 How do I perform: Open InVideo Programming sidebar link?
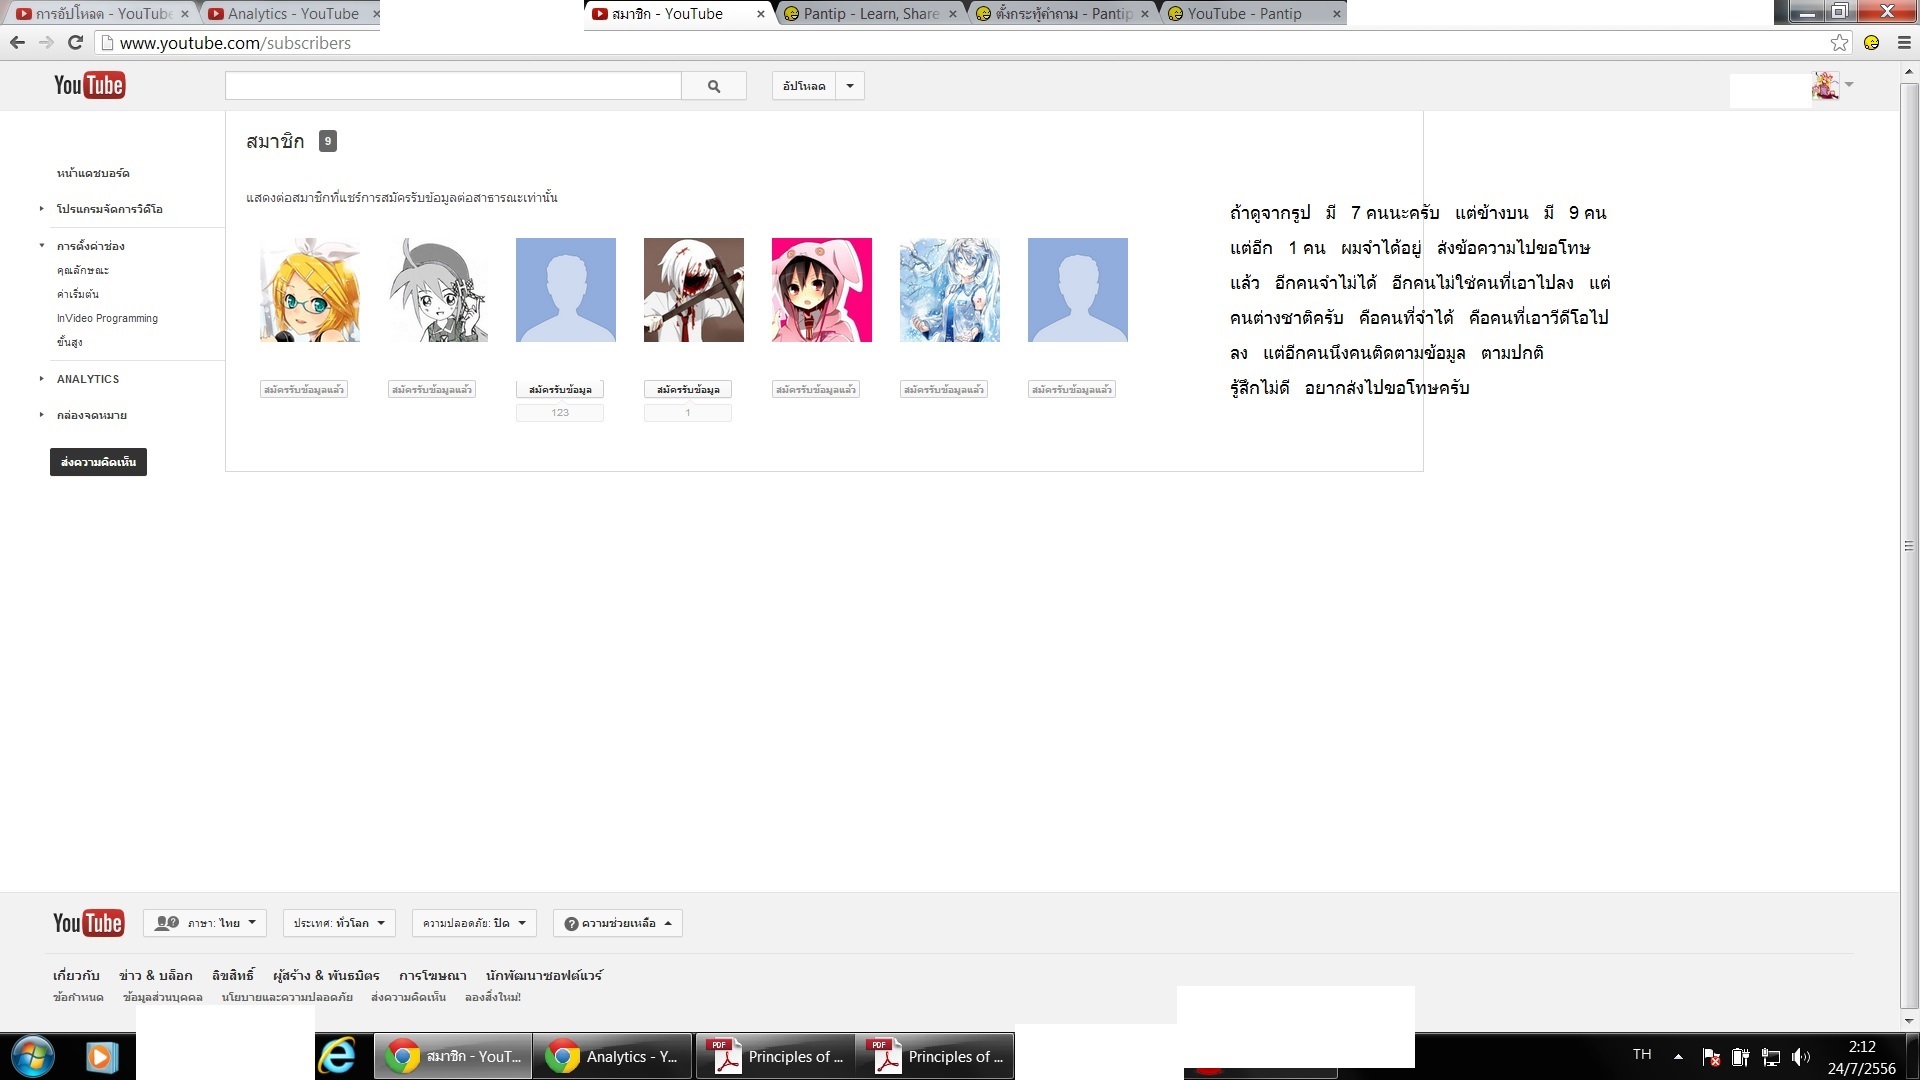tap(107, 318)
